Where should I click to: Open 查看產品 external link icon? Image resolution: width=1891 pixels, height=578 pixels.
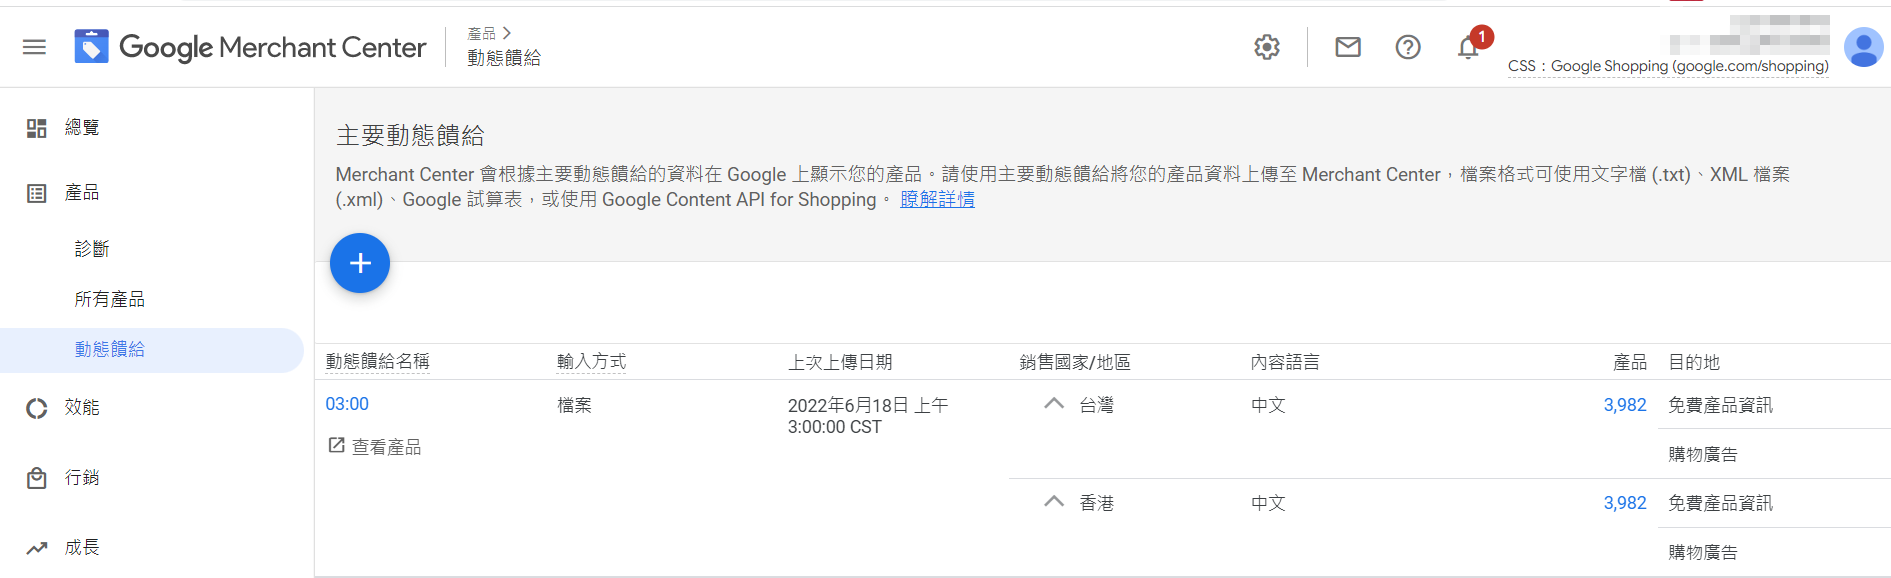(336, 445)
